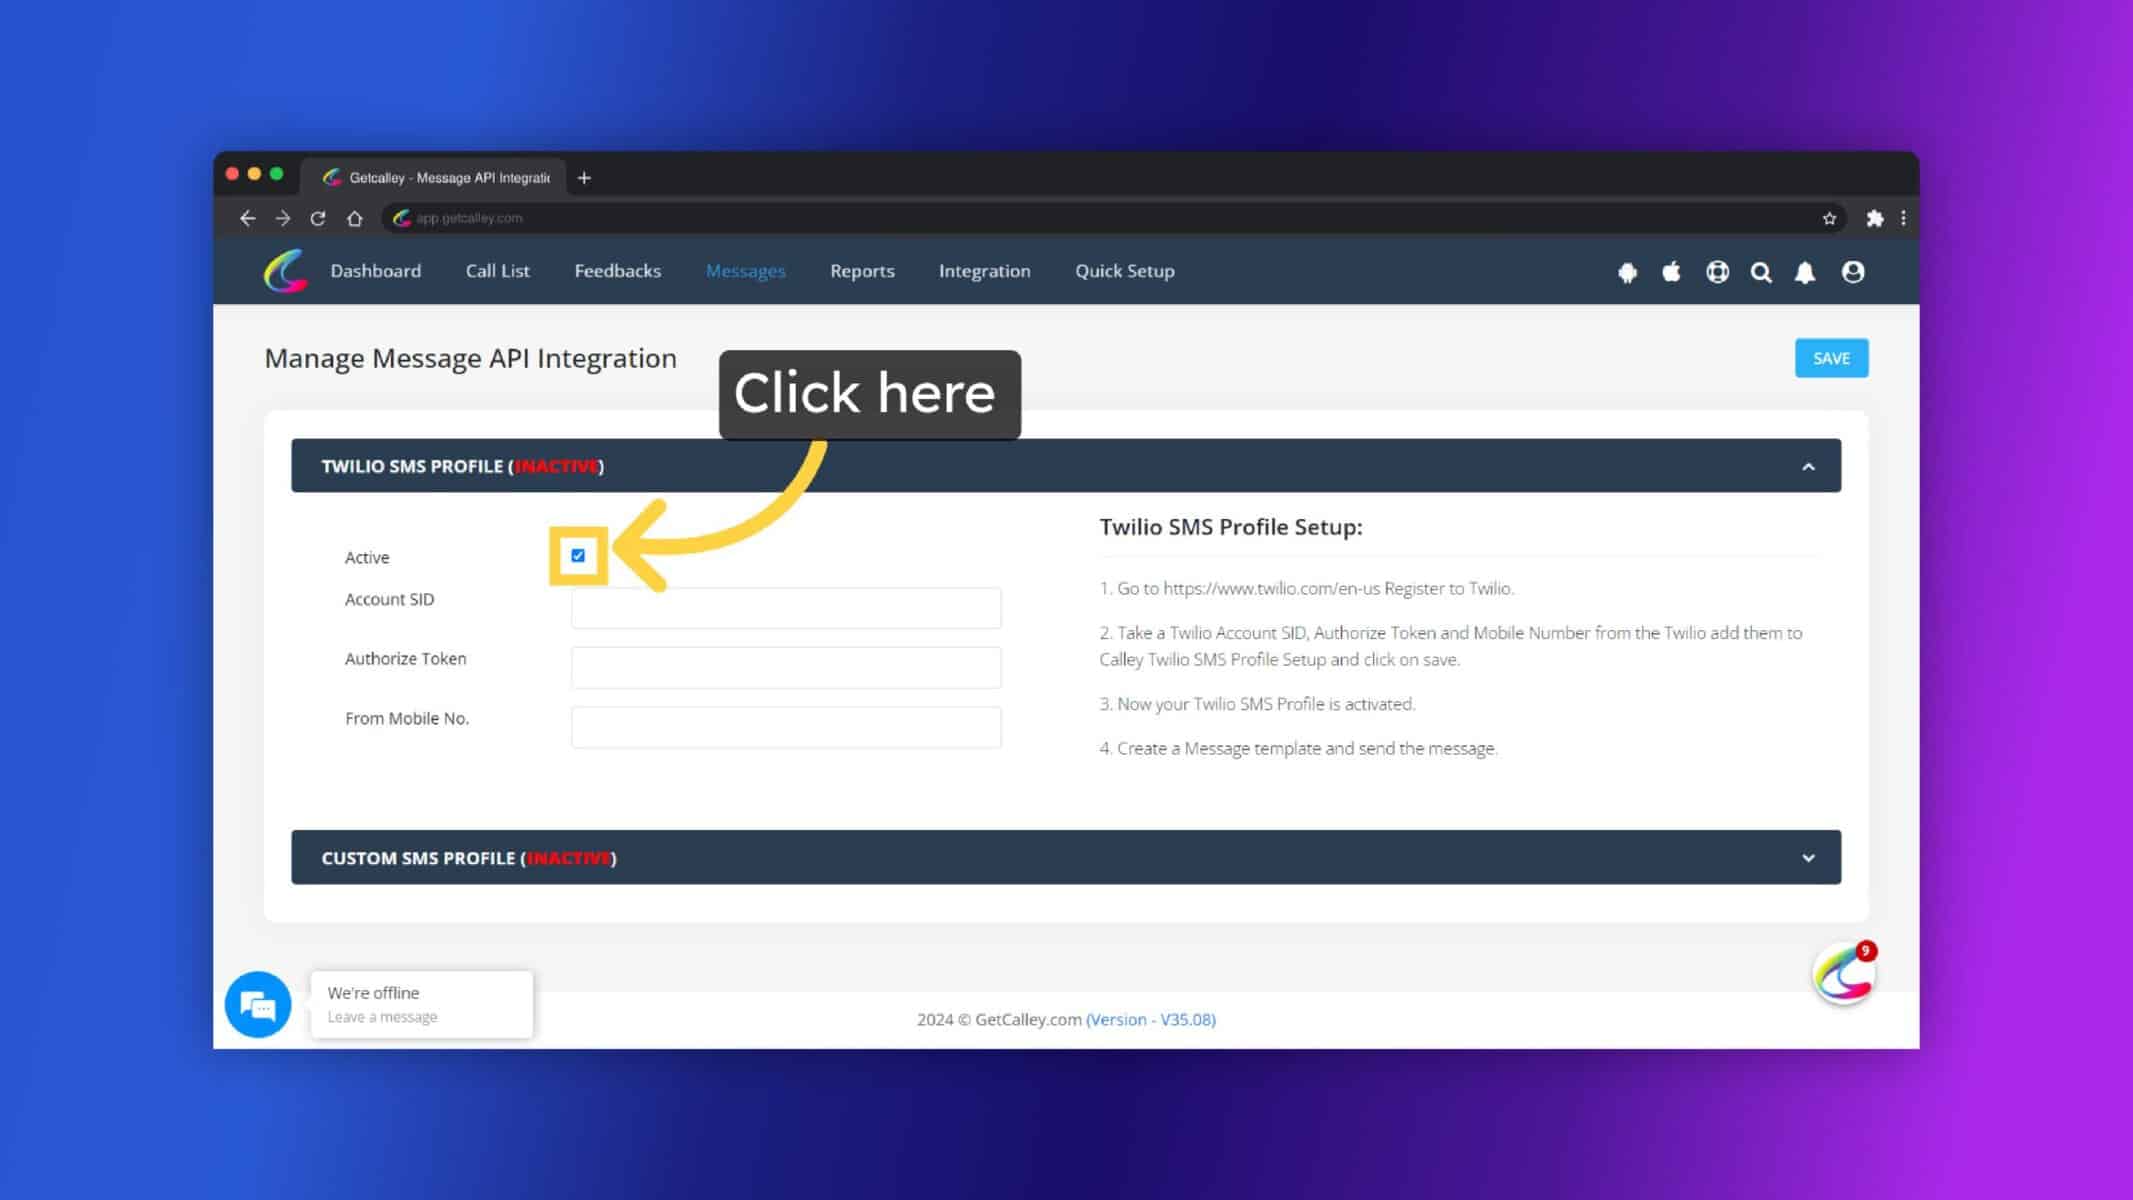Open the Integration menu item
2133x1200 pixels.
tap(984, 271)
